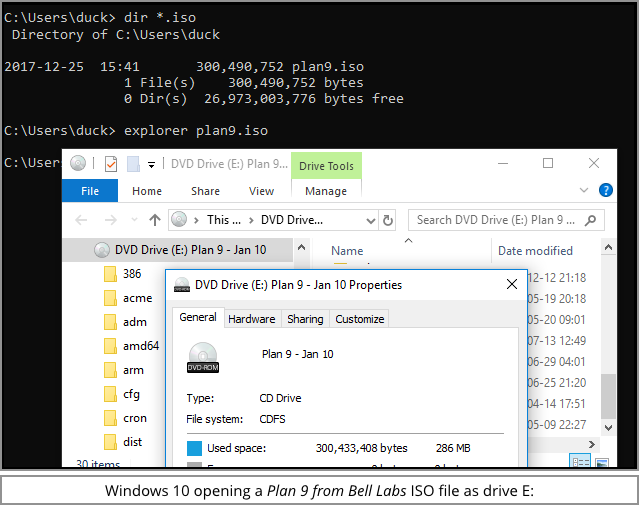Select DVD Drive (E:) Plan 9 tree node
639x505 pixels.
(x=179, y=249)
